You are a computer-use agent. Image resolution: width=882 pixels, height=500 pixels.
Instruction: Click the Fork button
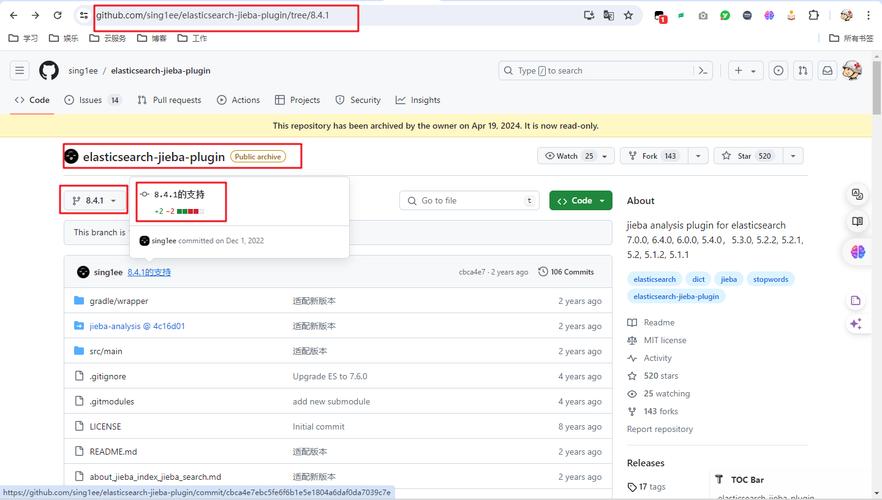[655, 156]
